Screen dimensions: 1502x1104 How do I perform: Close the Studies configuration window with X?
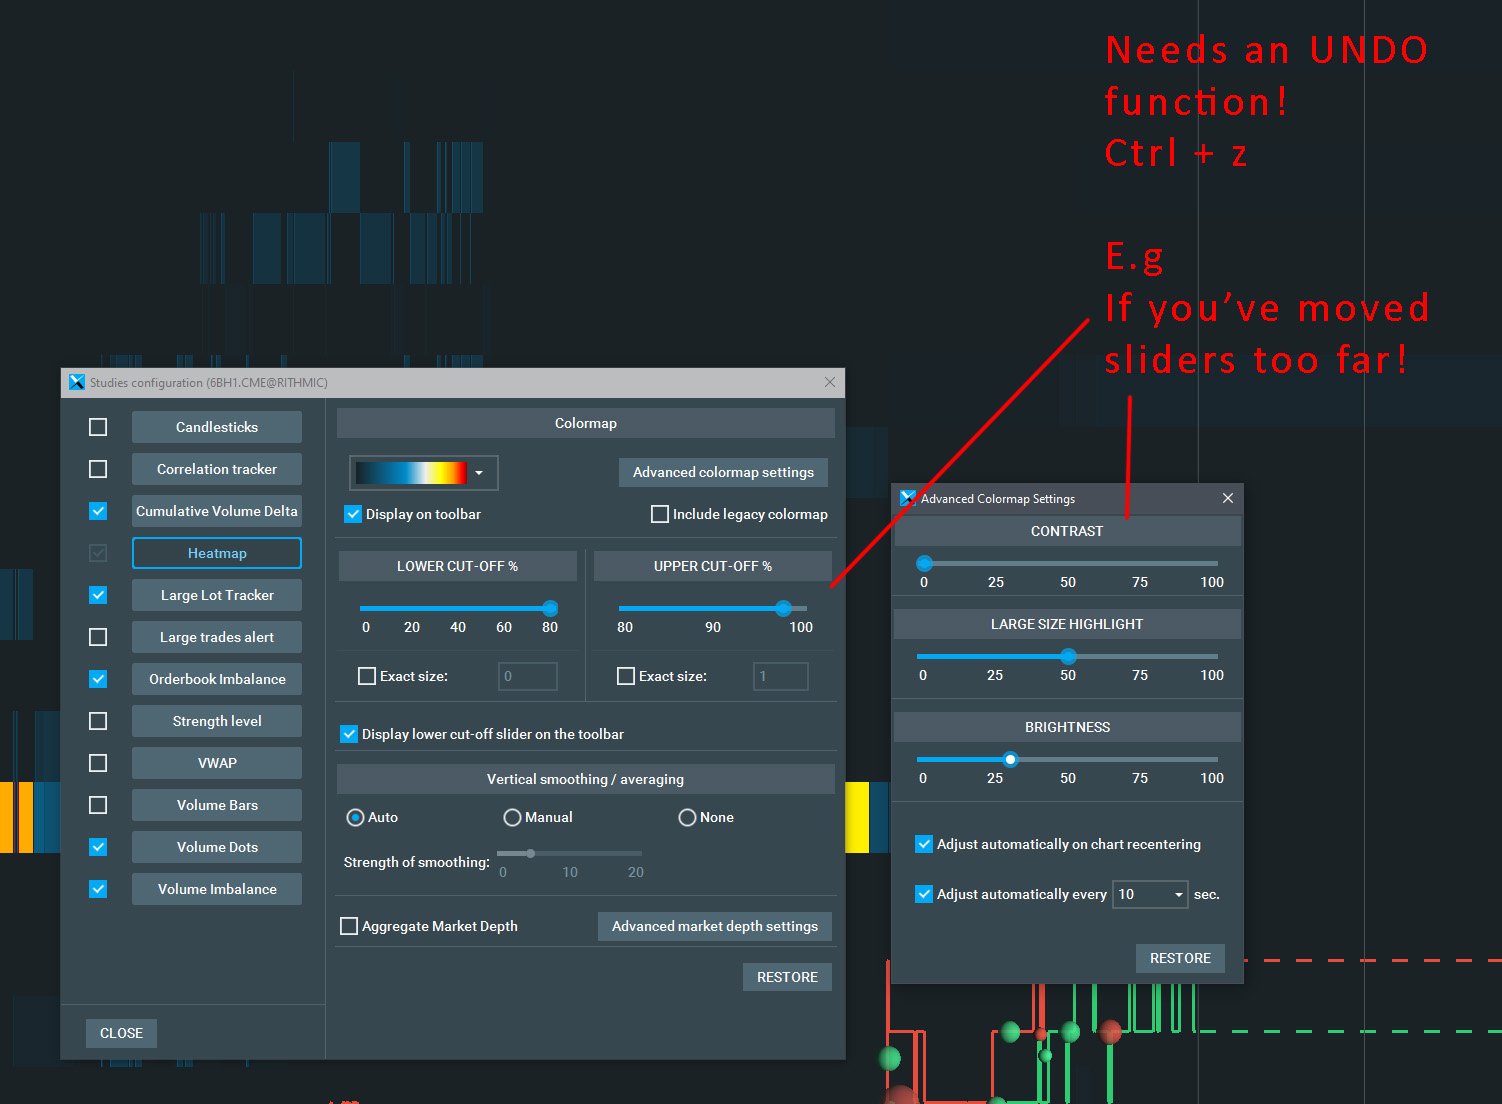(x=829, y=382)
